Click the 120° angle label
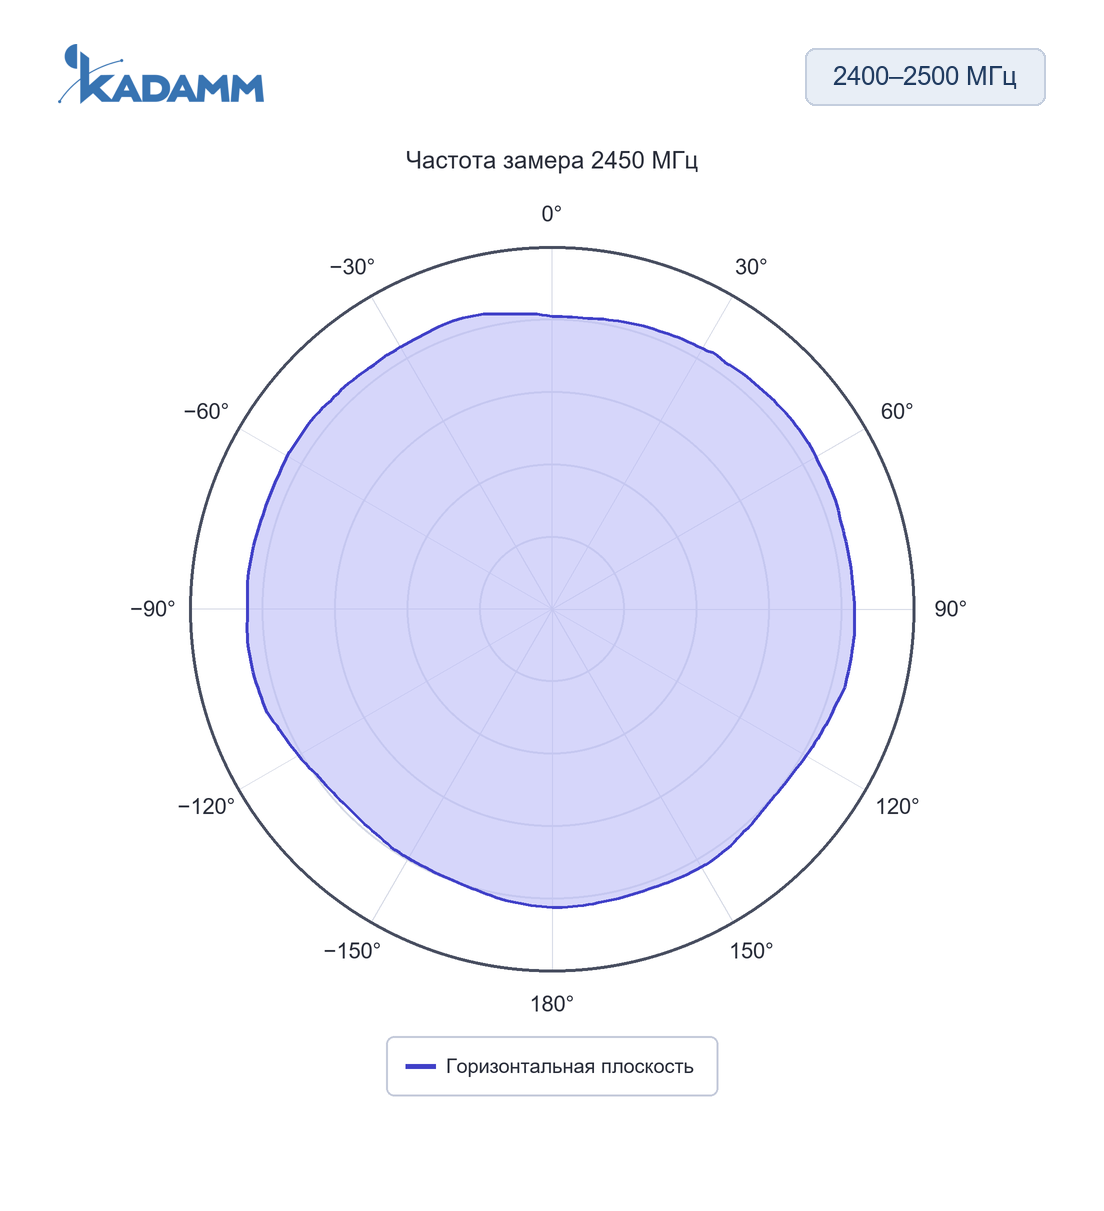 click(898, 807)
